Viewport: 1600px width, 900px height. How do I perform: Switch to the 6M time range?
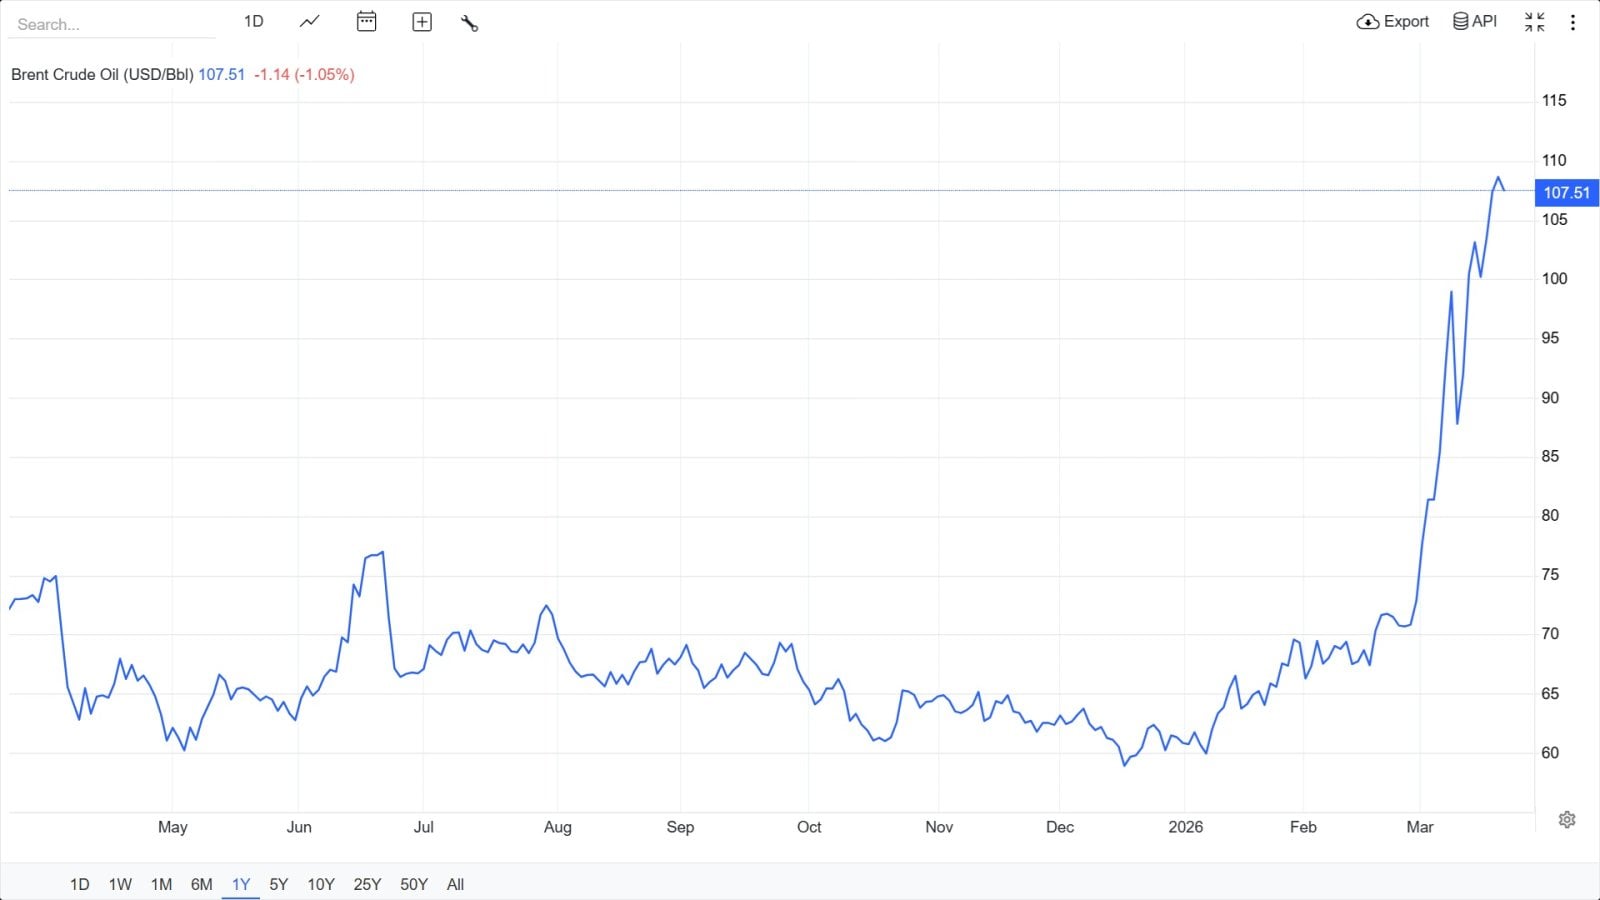tap(202, 884)
